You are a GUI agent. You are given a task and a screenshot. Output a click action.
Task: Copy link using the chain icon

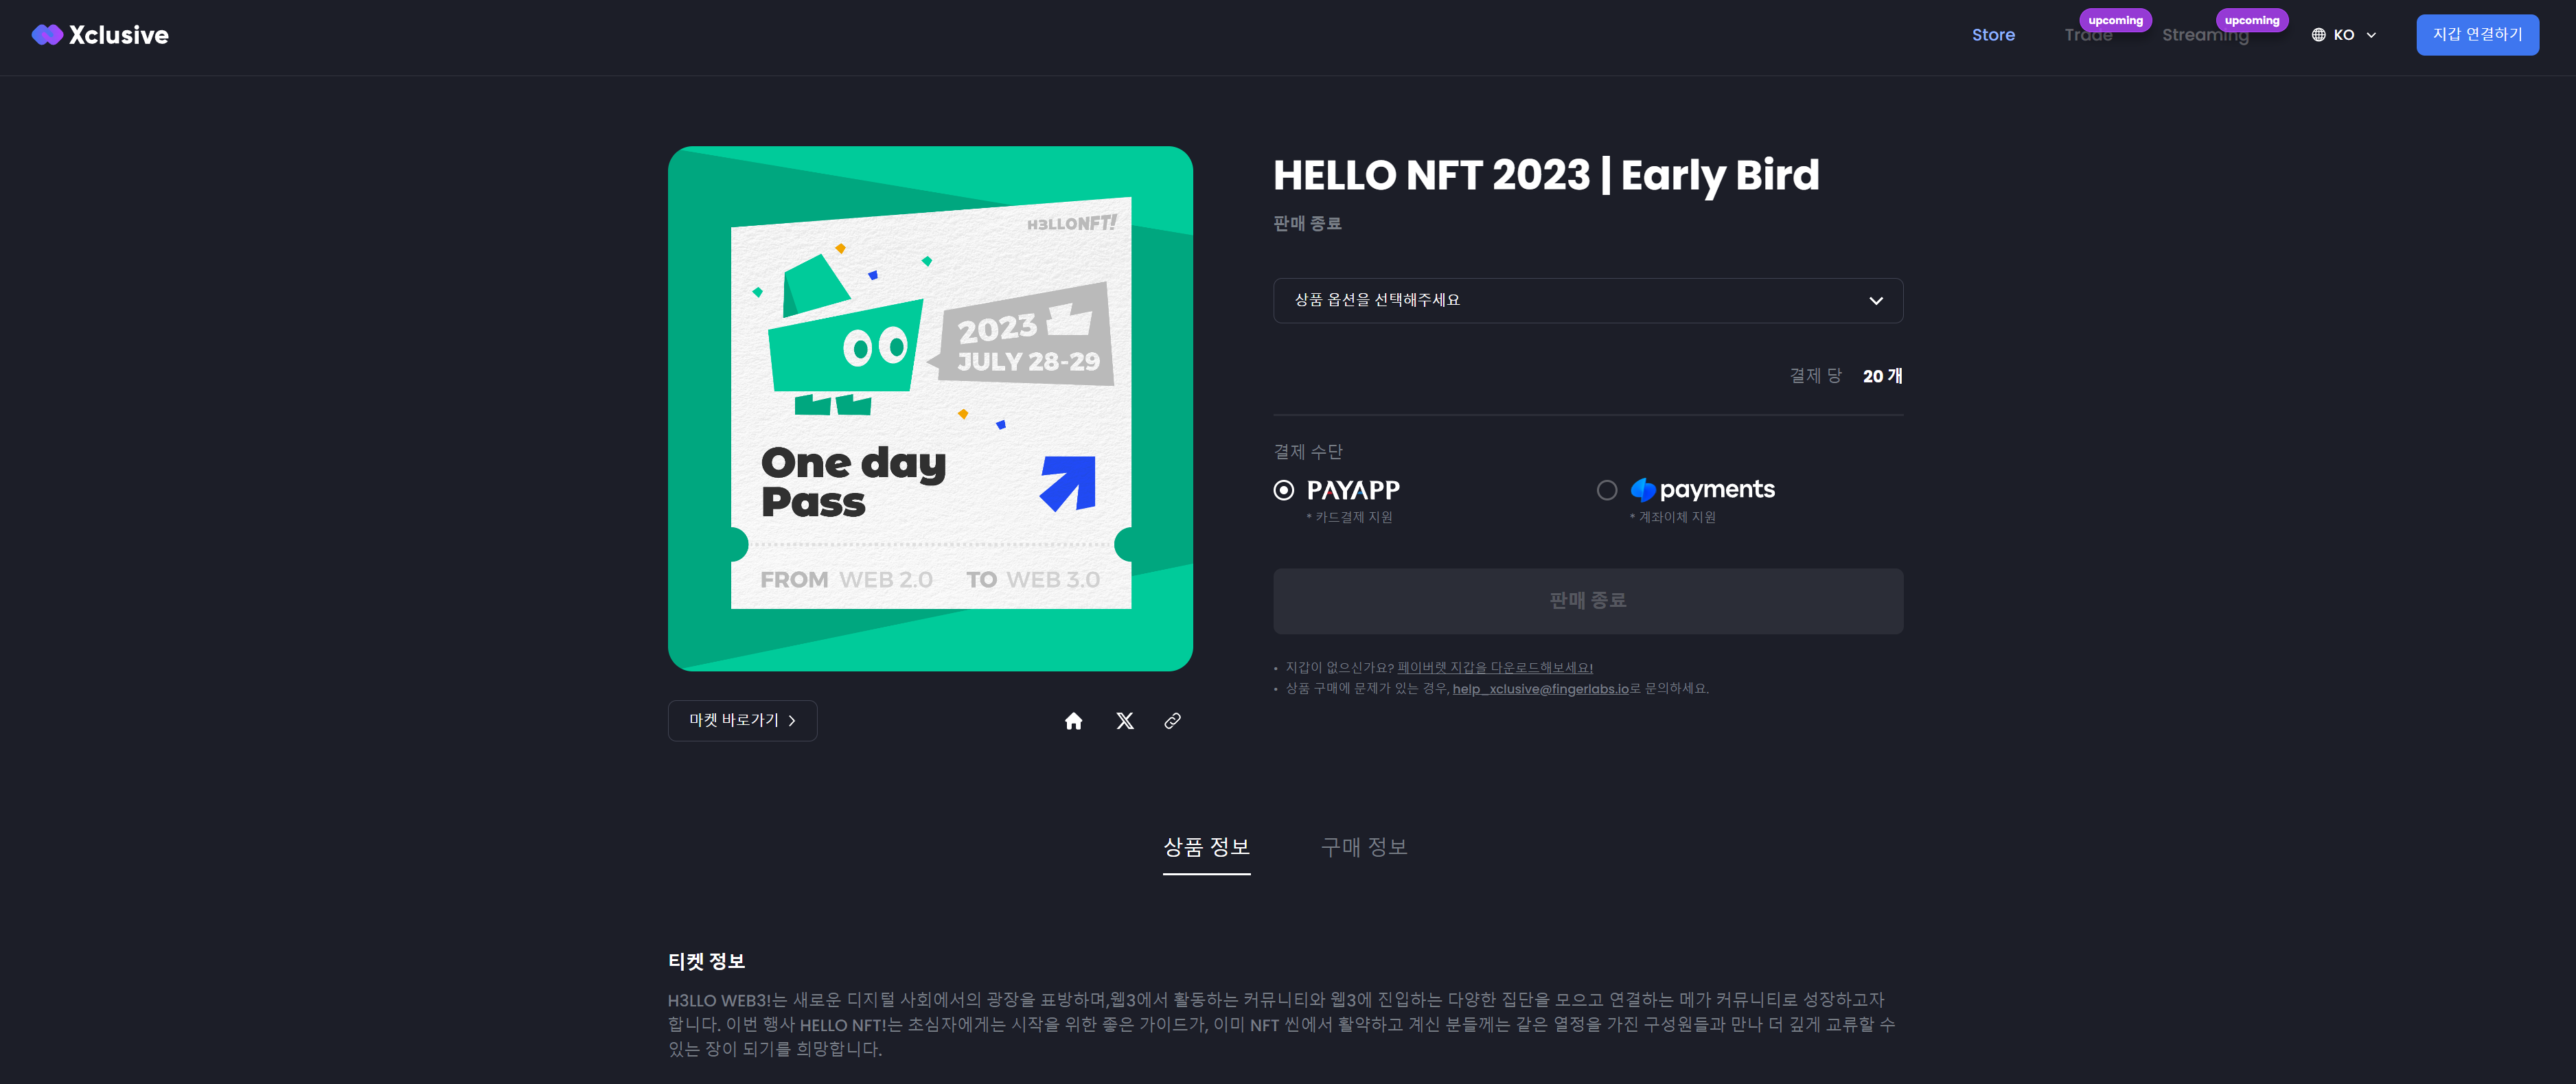point(1172,721)
